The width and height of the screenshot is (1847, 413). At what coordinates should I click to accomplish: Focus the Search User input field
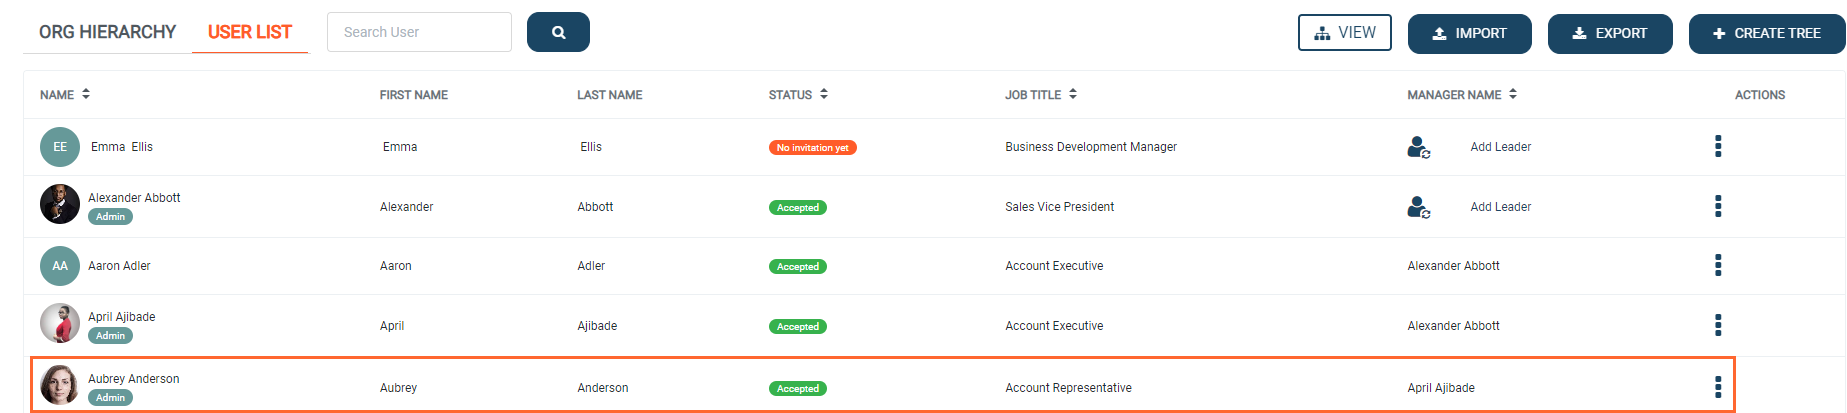[419, 32]
